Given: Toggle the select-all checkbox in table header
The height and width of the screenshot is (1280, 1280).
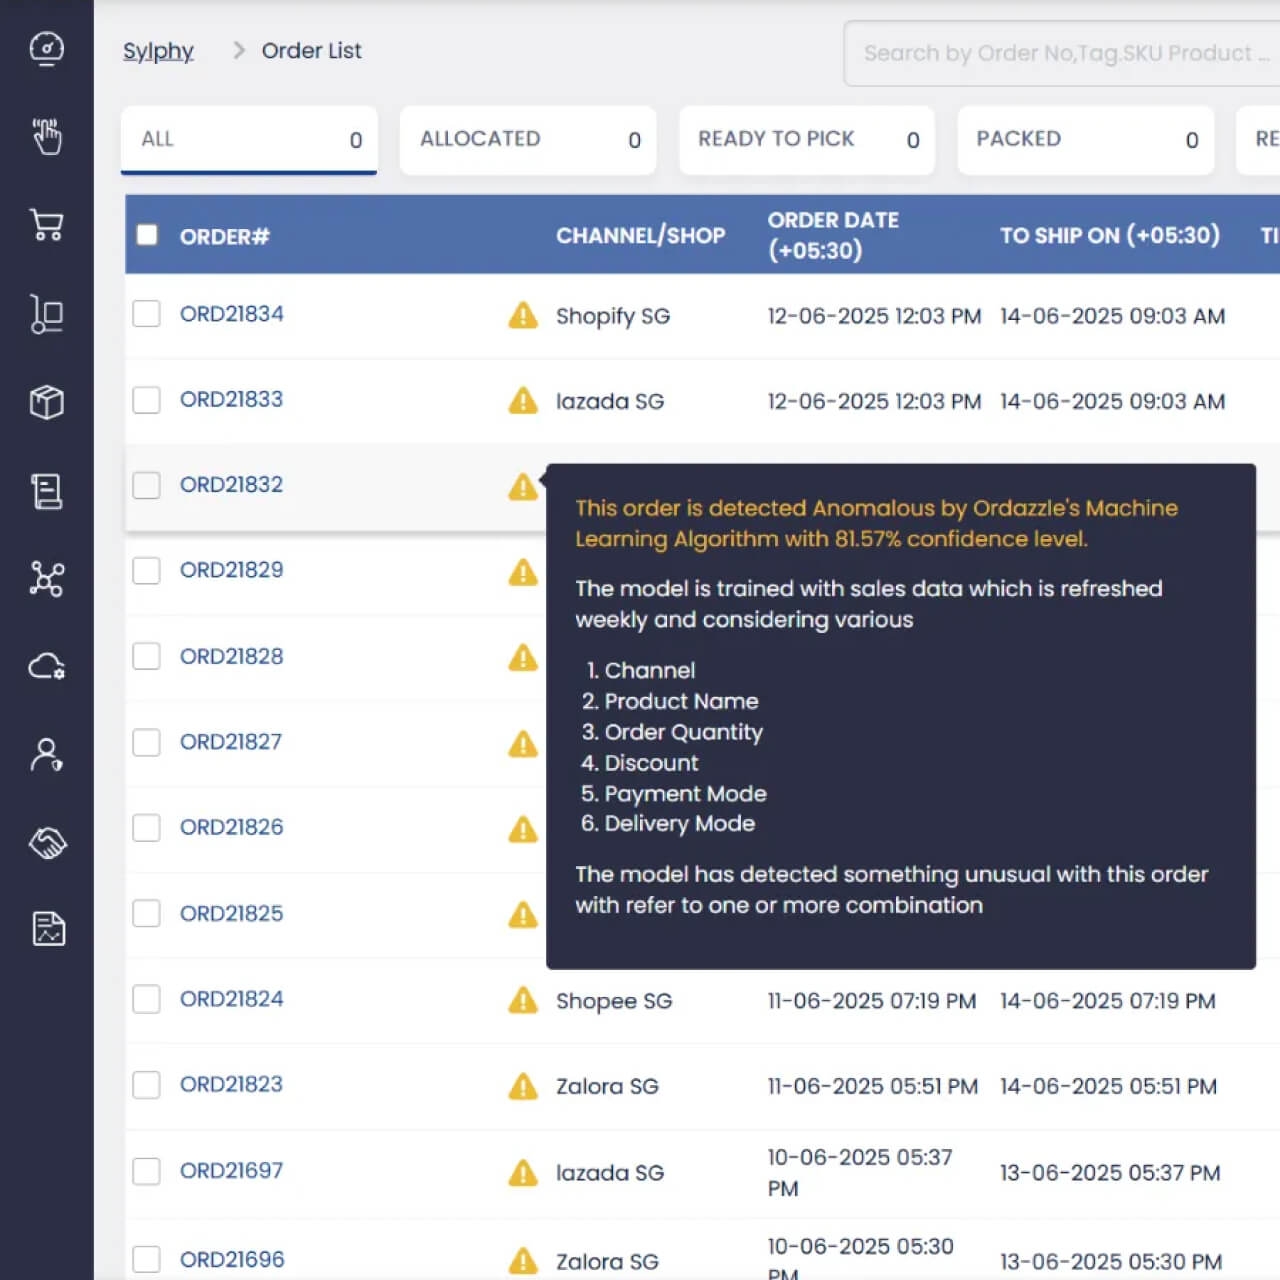Looking at the screenshot, I should tap(147, 235).
